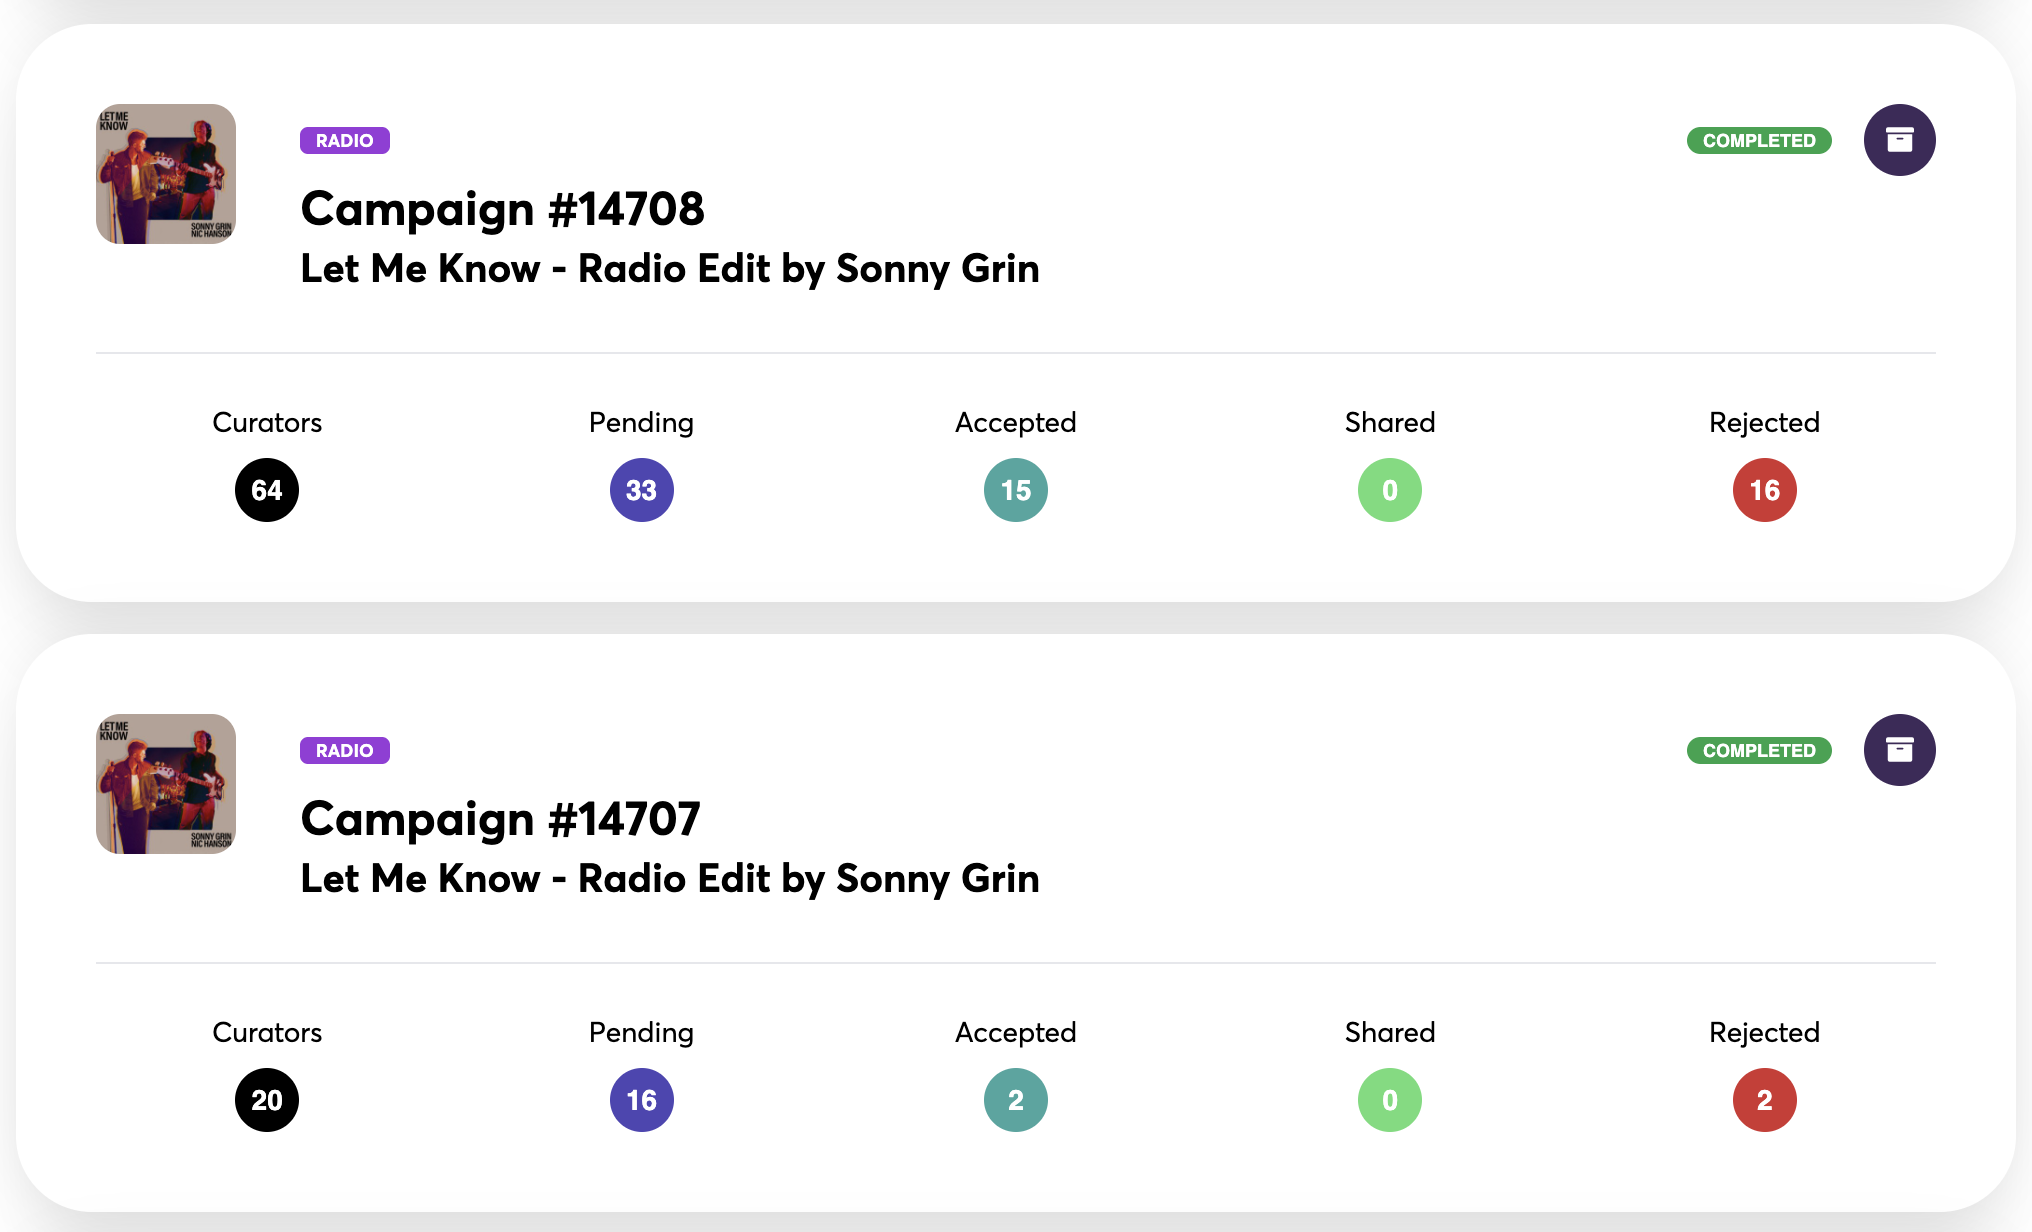The height and width of the screenshot is (1232, 2032).
Task: Select the 16 Rejected count in Campaign #14708
Action: click(1764, 490)
